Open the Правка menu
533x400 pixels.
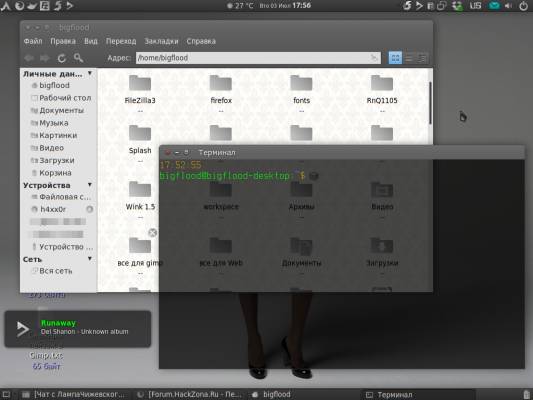tap(63, 41)
